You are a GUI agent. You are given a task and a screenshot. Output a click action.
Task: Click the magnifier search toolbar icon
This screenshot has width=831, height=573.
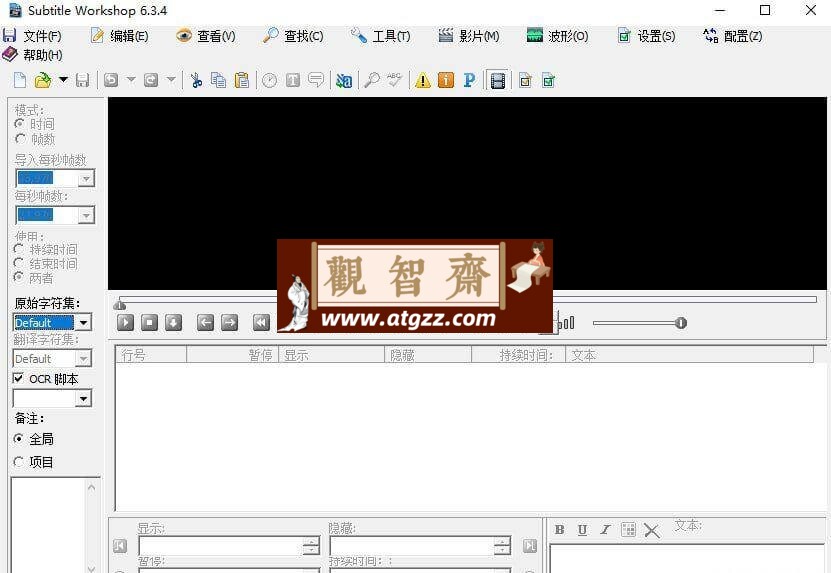point(372,81)
